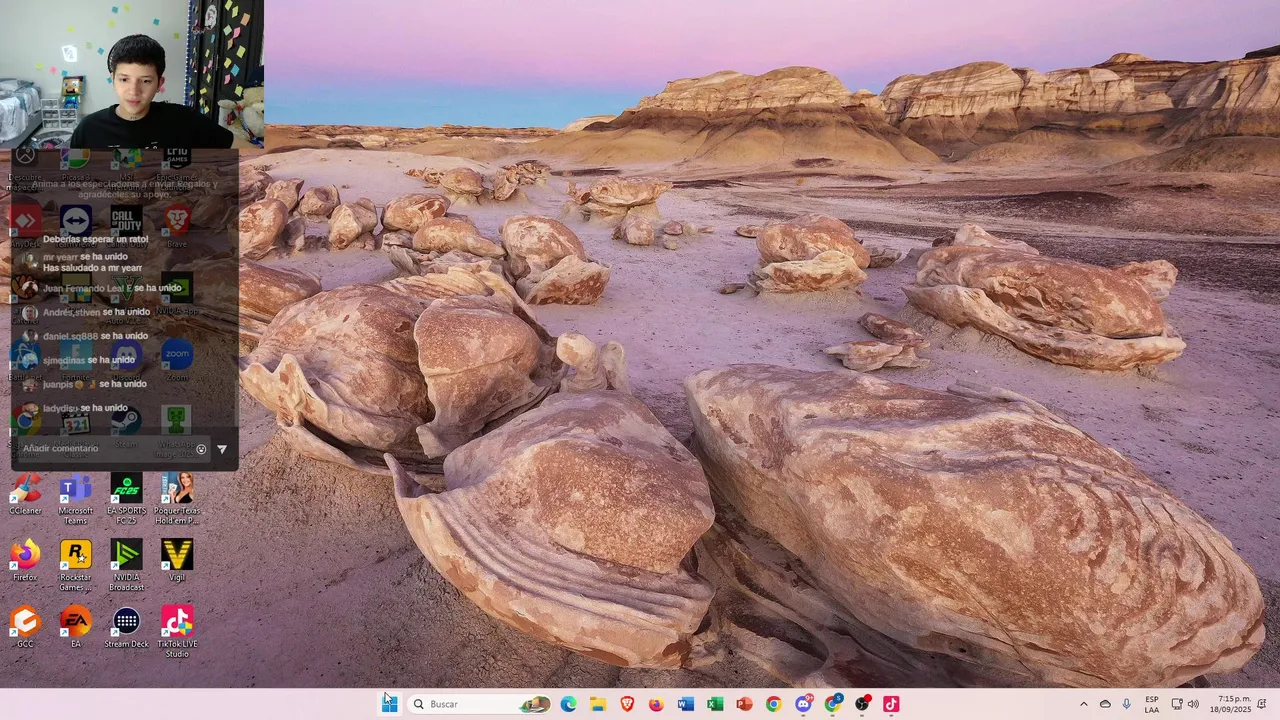The height and width of the screenshot is (720, 1280).
Task: Open the emoji picker in comment box
Action: pyautogui.click(x=201, y=449)
